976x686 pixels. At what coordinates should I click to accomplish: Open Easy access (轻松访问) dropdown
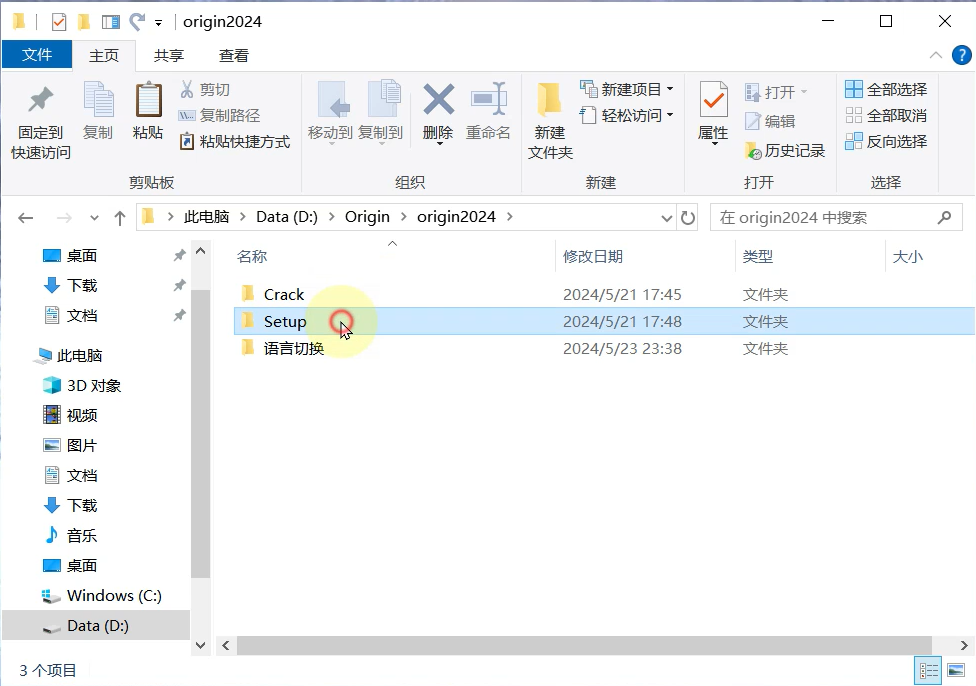(626, 116)
